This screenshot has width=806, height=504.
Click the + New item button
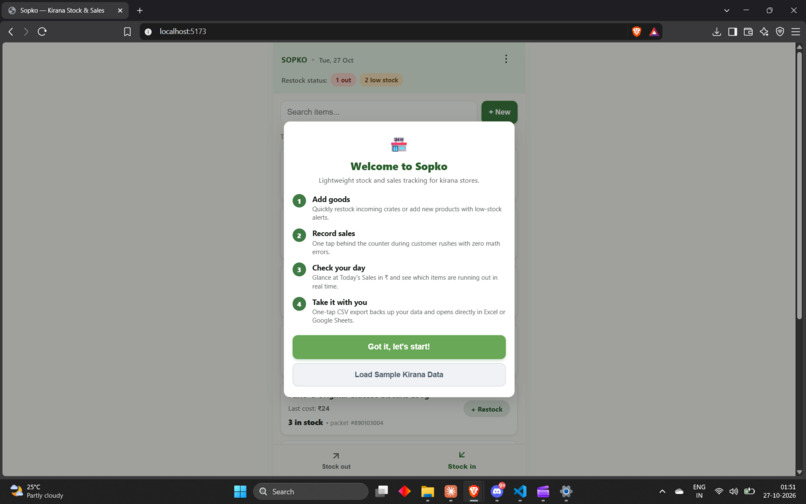[499, 112]
